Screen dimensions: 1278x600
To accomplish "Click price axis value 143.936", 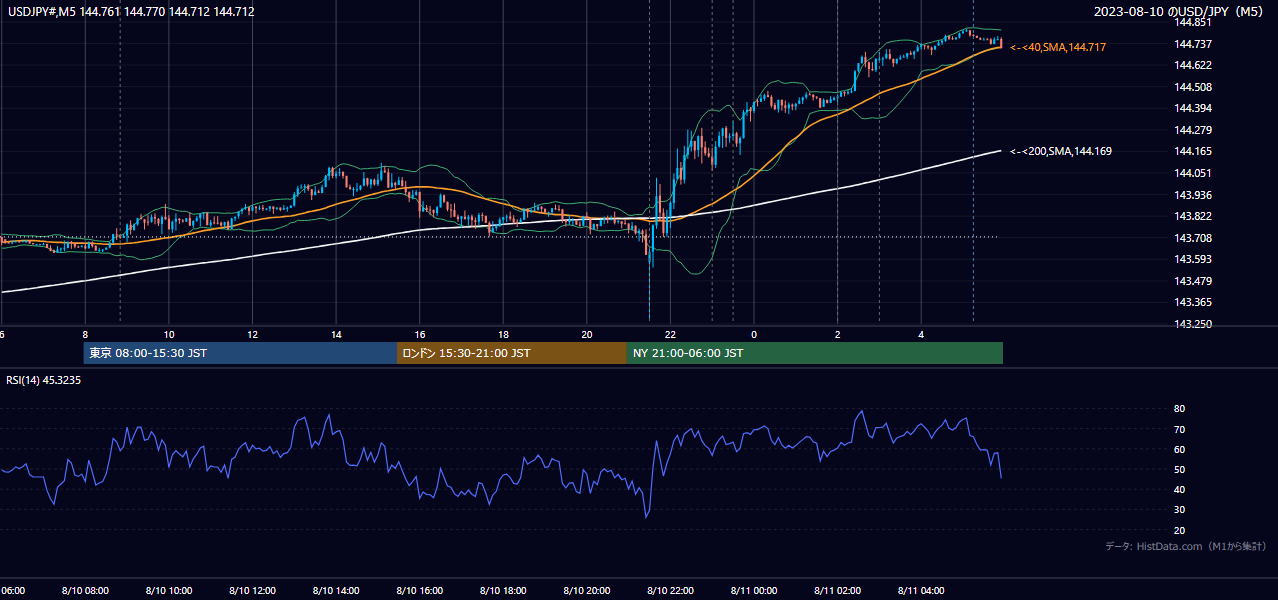I will (x=1192, y=195).
